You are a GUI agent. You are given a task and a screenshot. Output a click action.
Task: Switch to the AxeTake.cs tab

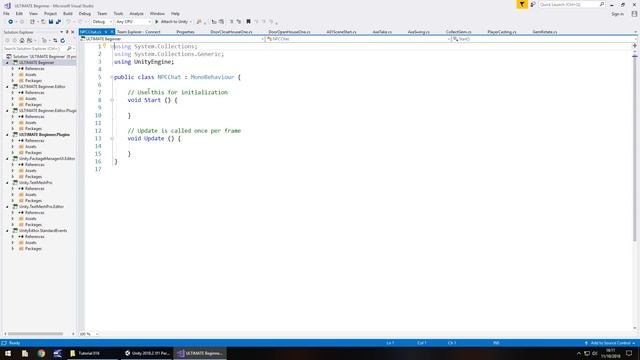tap(382, 31)
